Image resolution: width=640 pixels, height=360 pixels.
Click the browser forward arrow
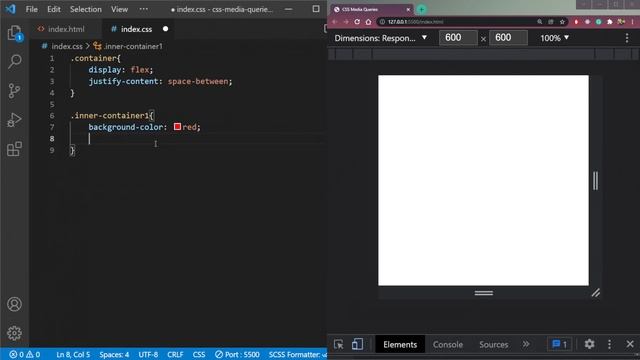point(346,22)
